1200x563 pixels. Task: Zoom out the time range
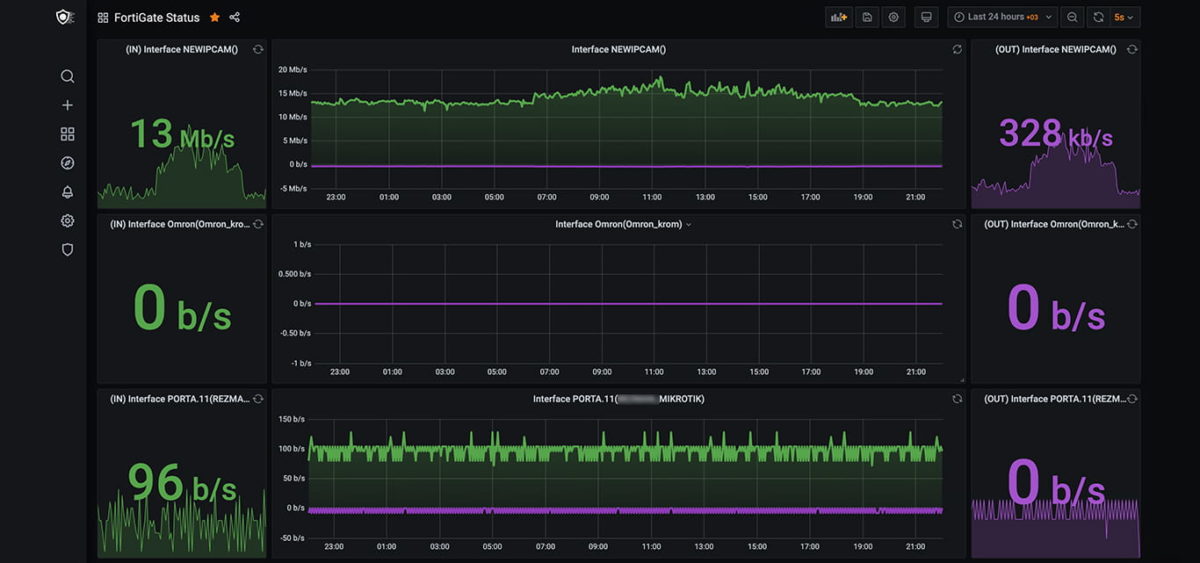pyautogui.click(x=1072, y=17)
